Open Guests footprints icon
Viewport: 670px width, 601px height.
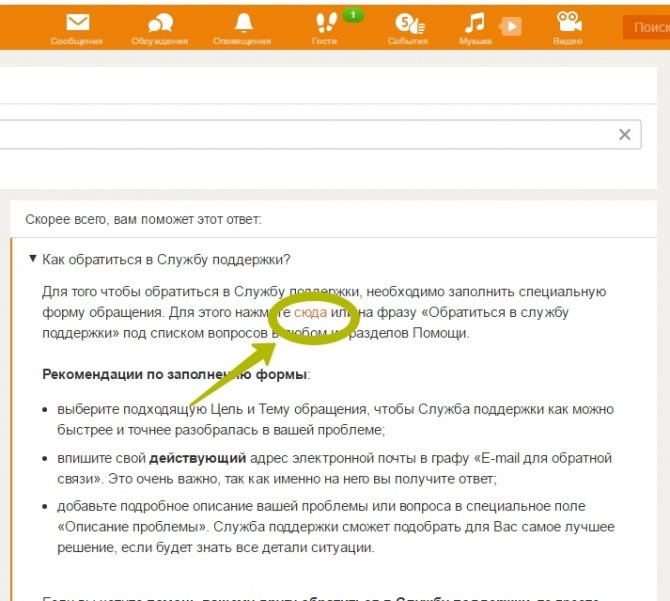pos(326,22)
